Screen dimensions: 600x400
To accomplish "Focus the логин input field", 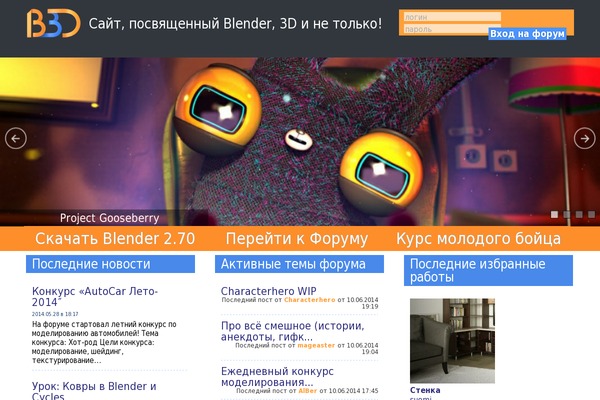I will click(452, 17).
